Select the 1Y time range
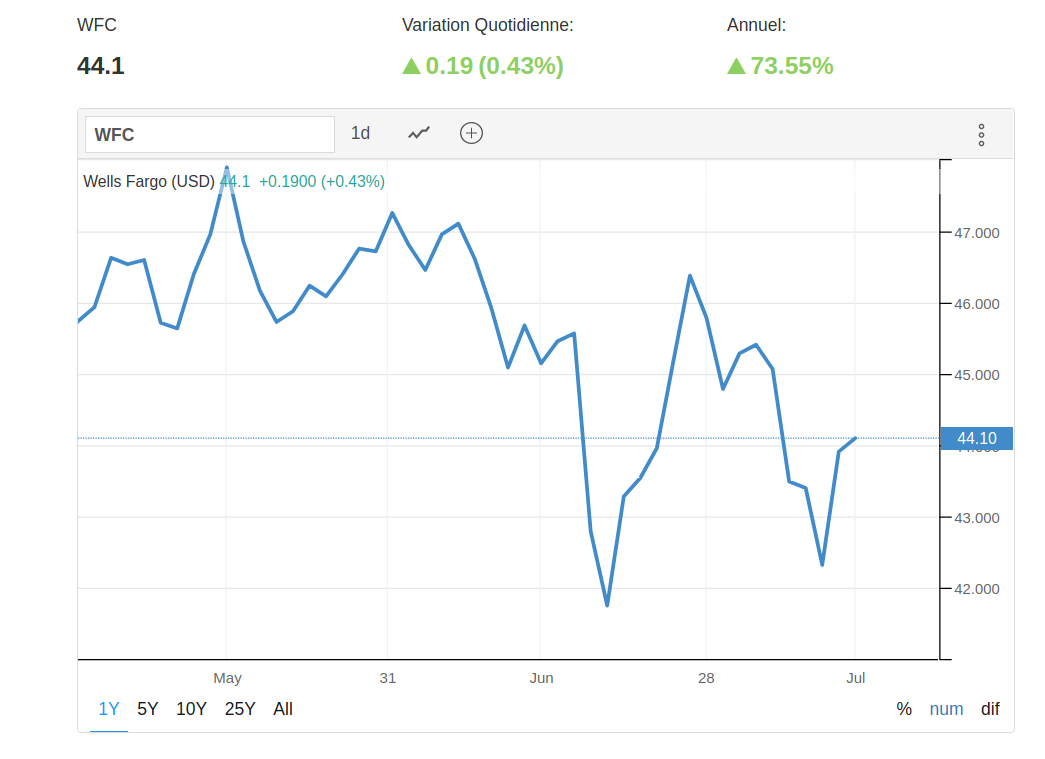 (109, 709)
